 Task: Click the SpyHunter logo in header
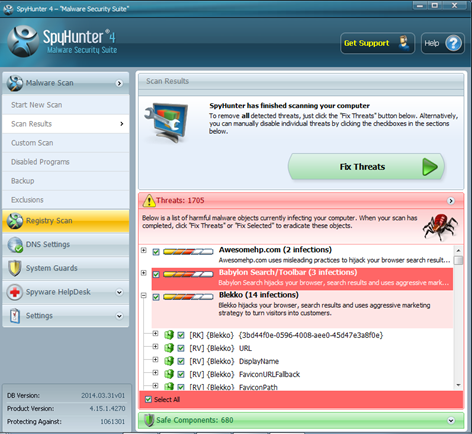(23, 41)
